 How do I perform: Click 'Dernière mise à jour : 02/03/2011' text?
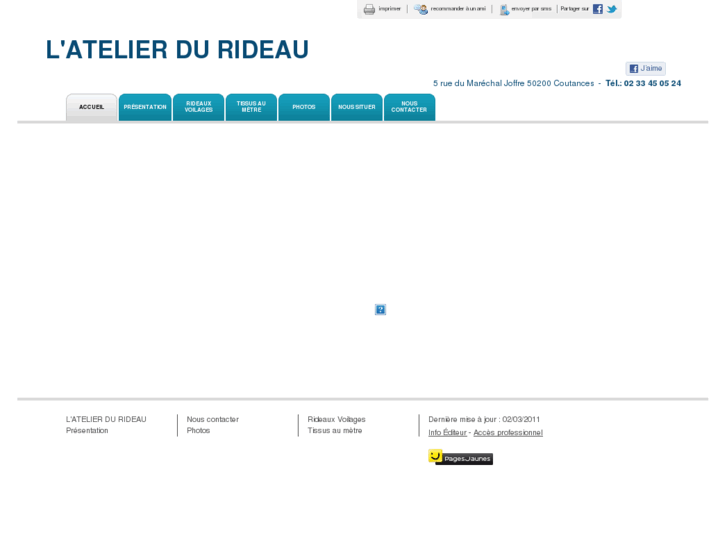pyautogui.click(x=484, y=419)
